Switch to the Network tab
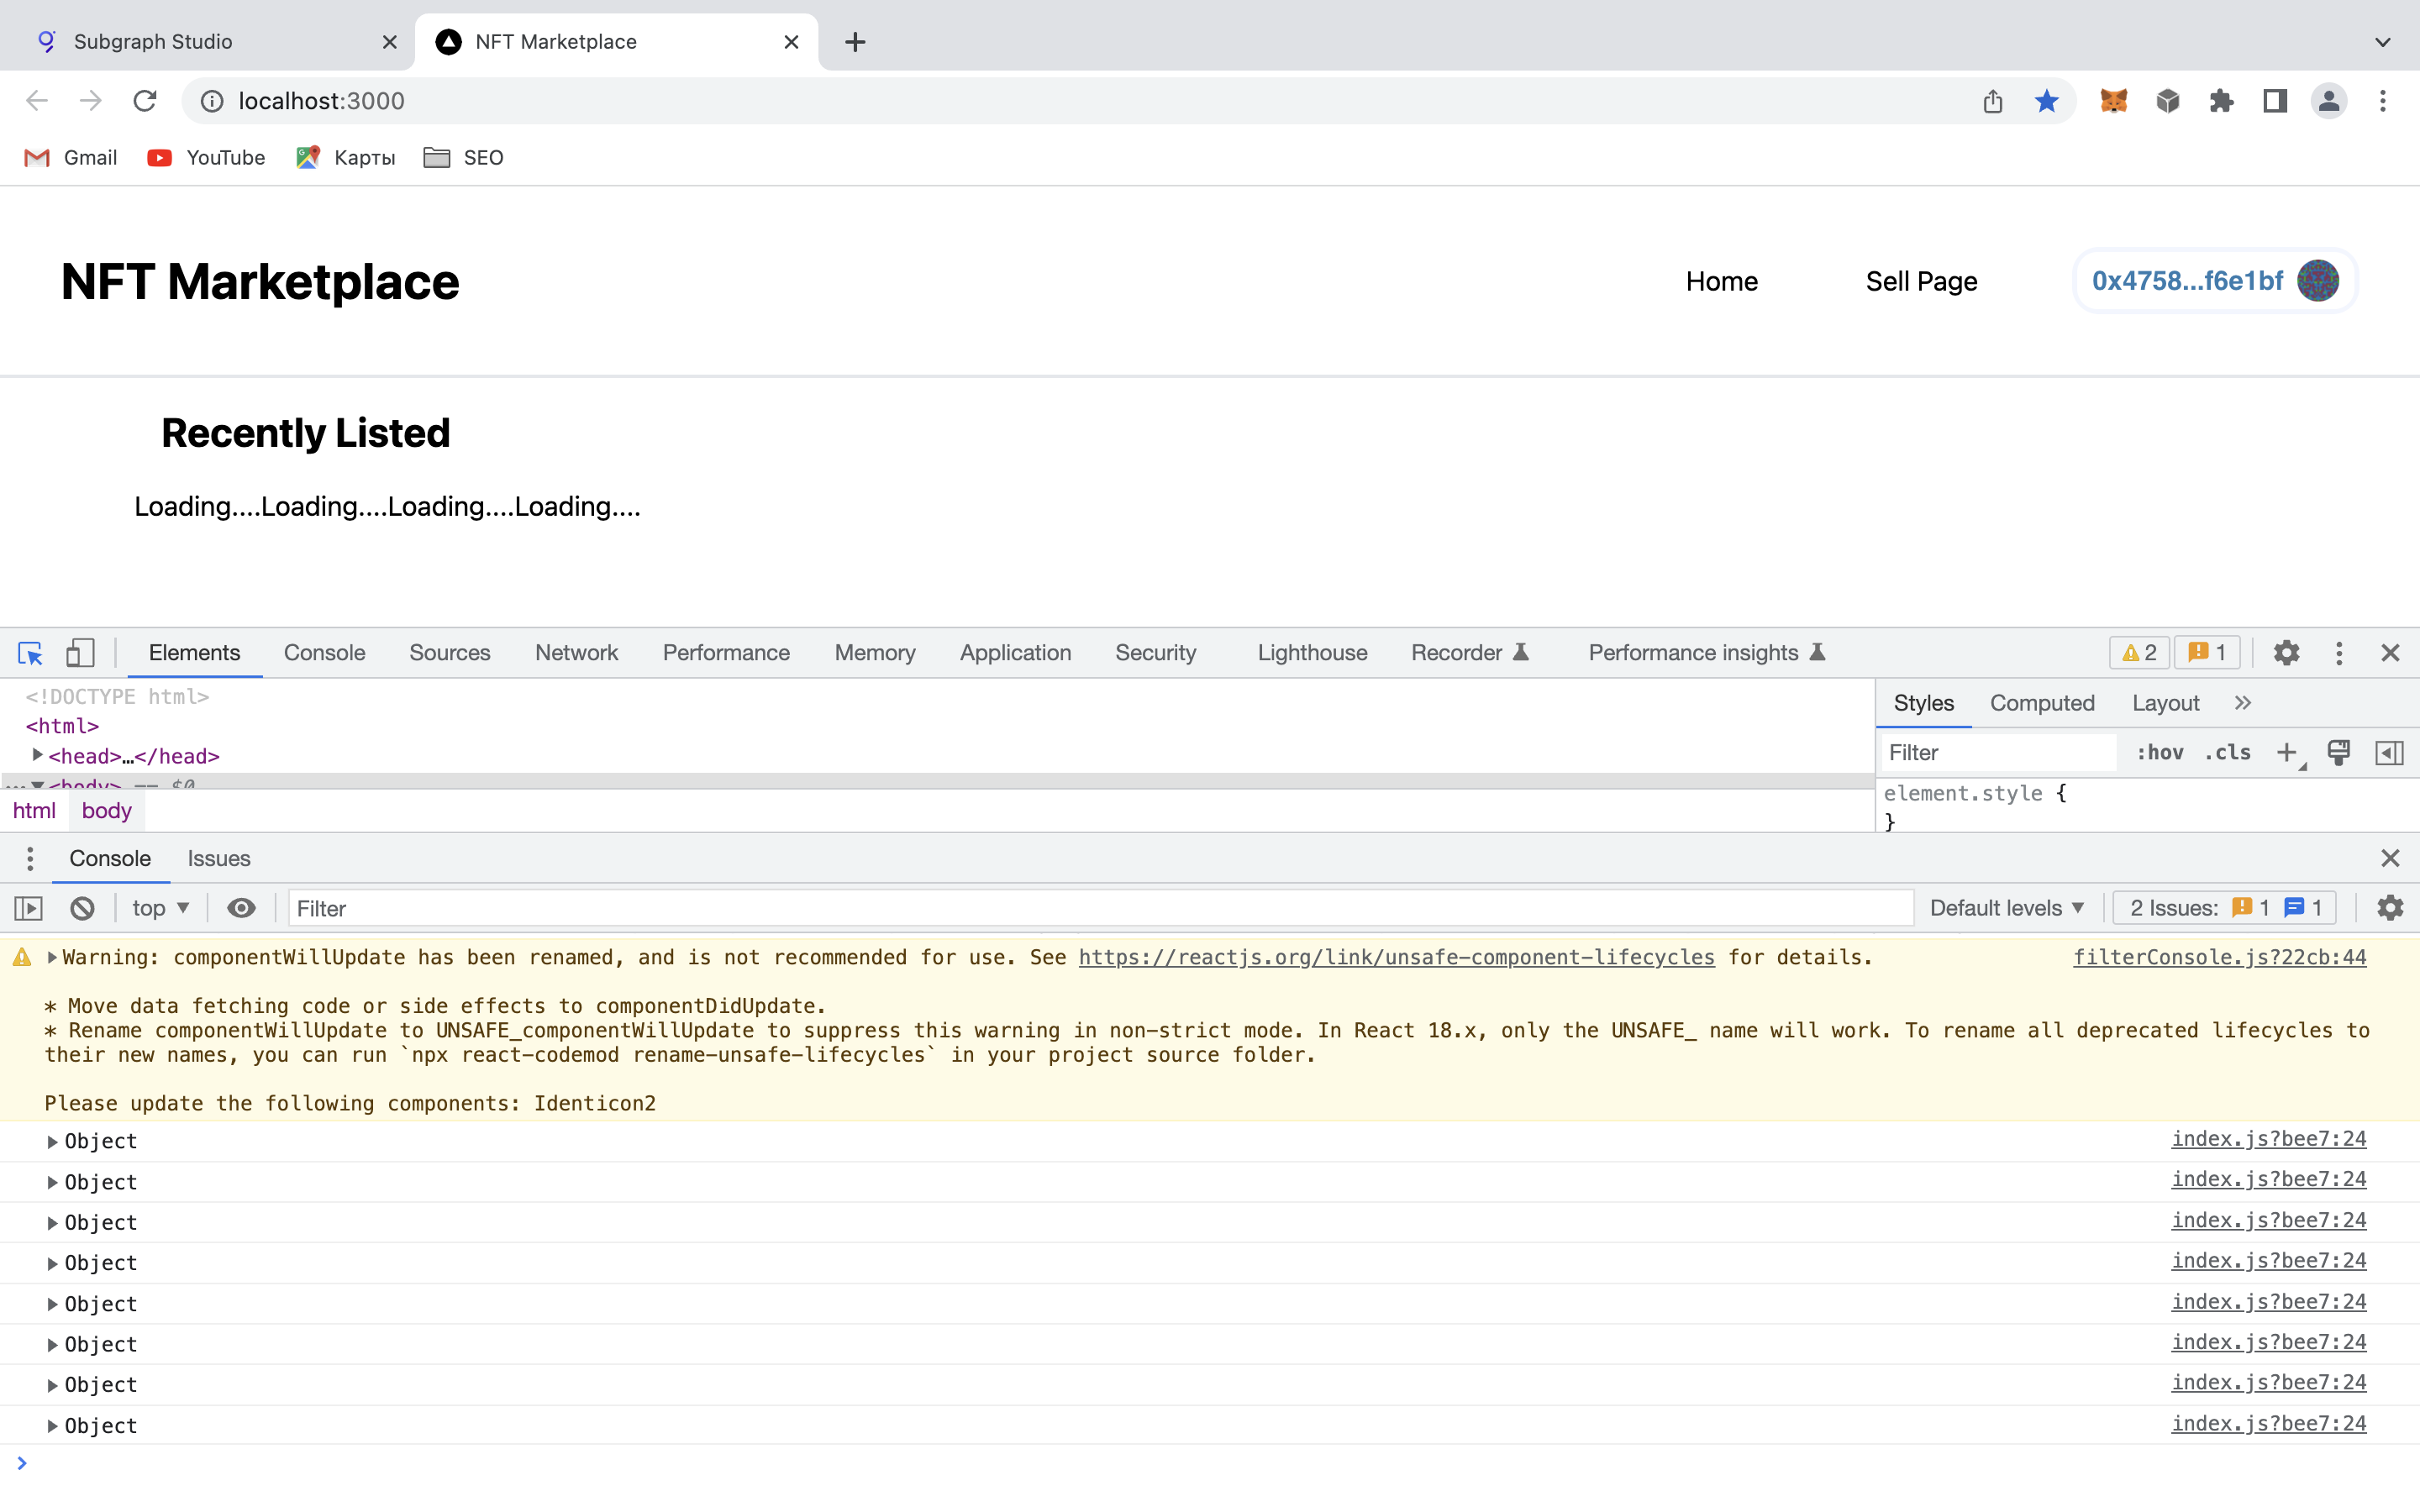This screenshot has width=2420, height=1512. [x=576, y=653]
